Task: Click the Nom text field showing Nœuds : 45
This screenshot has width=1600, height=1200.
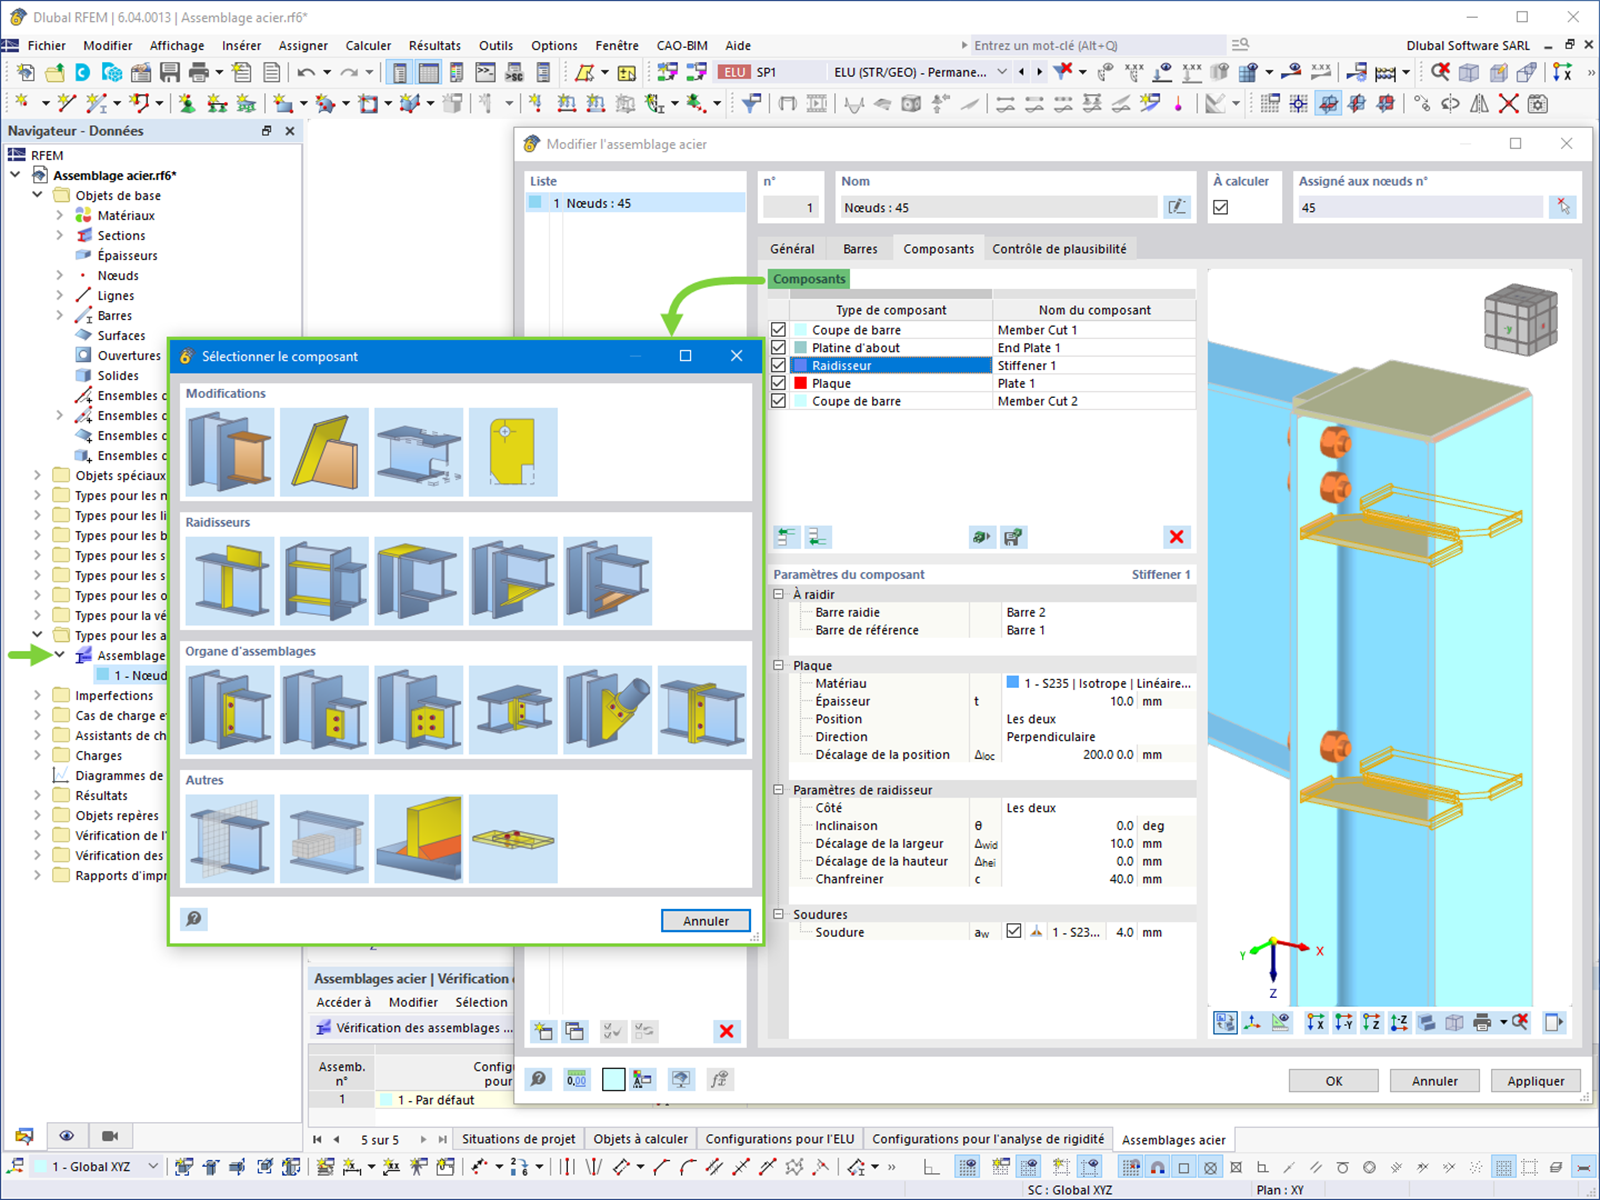Action: point(1000,207)
